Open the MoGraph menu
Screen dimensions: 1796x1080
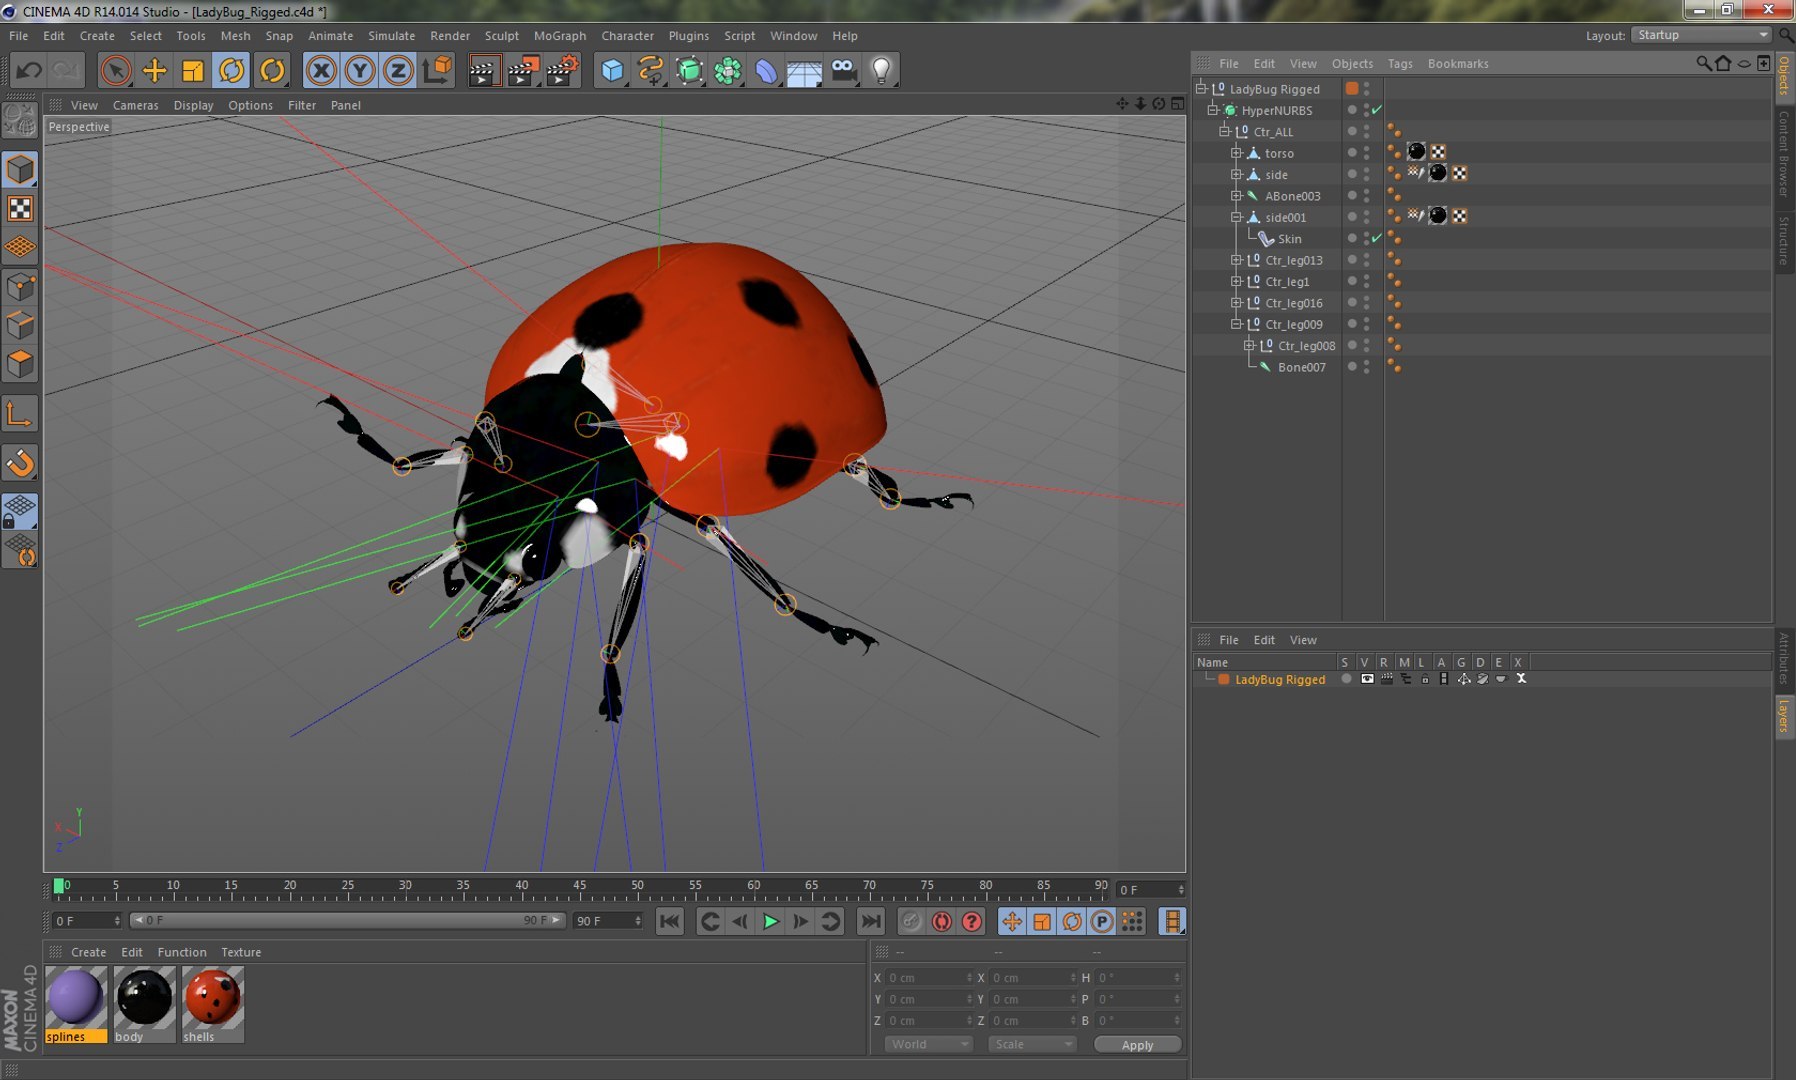(x=560, y=35)
